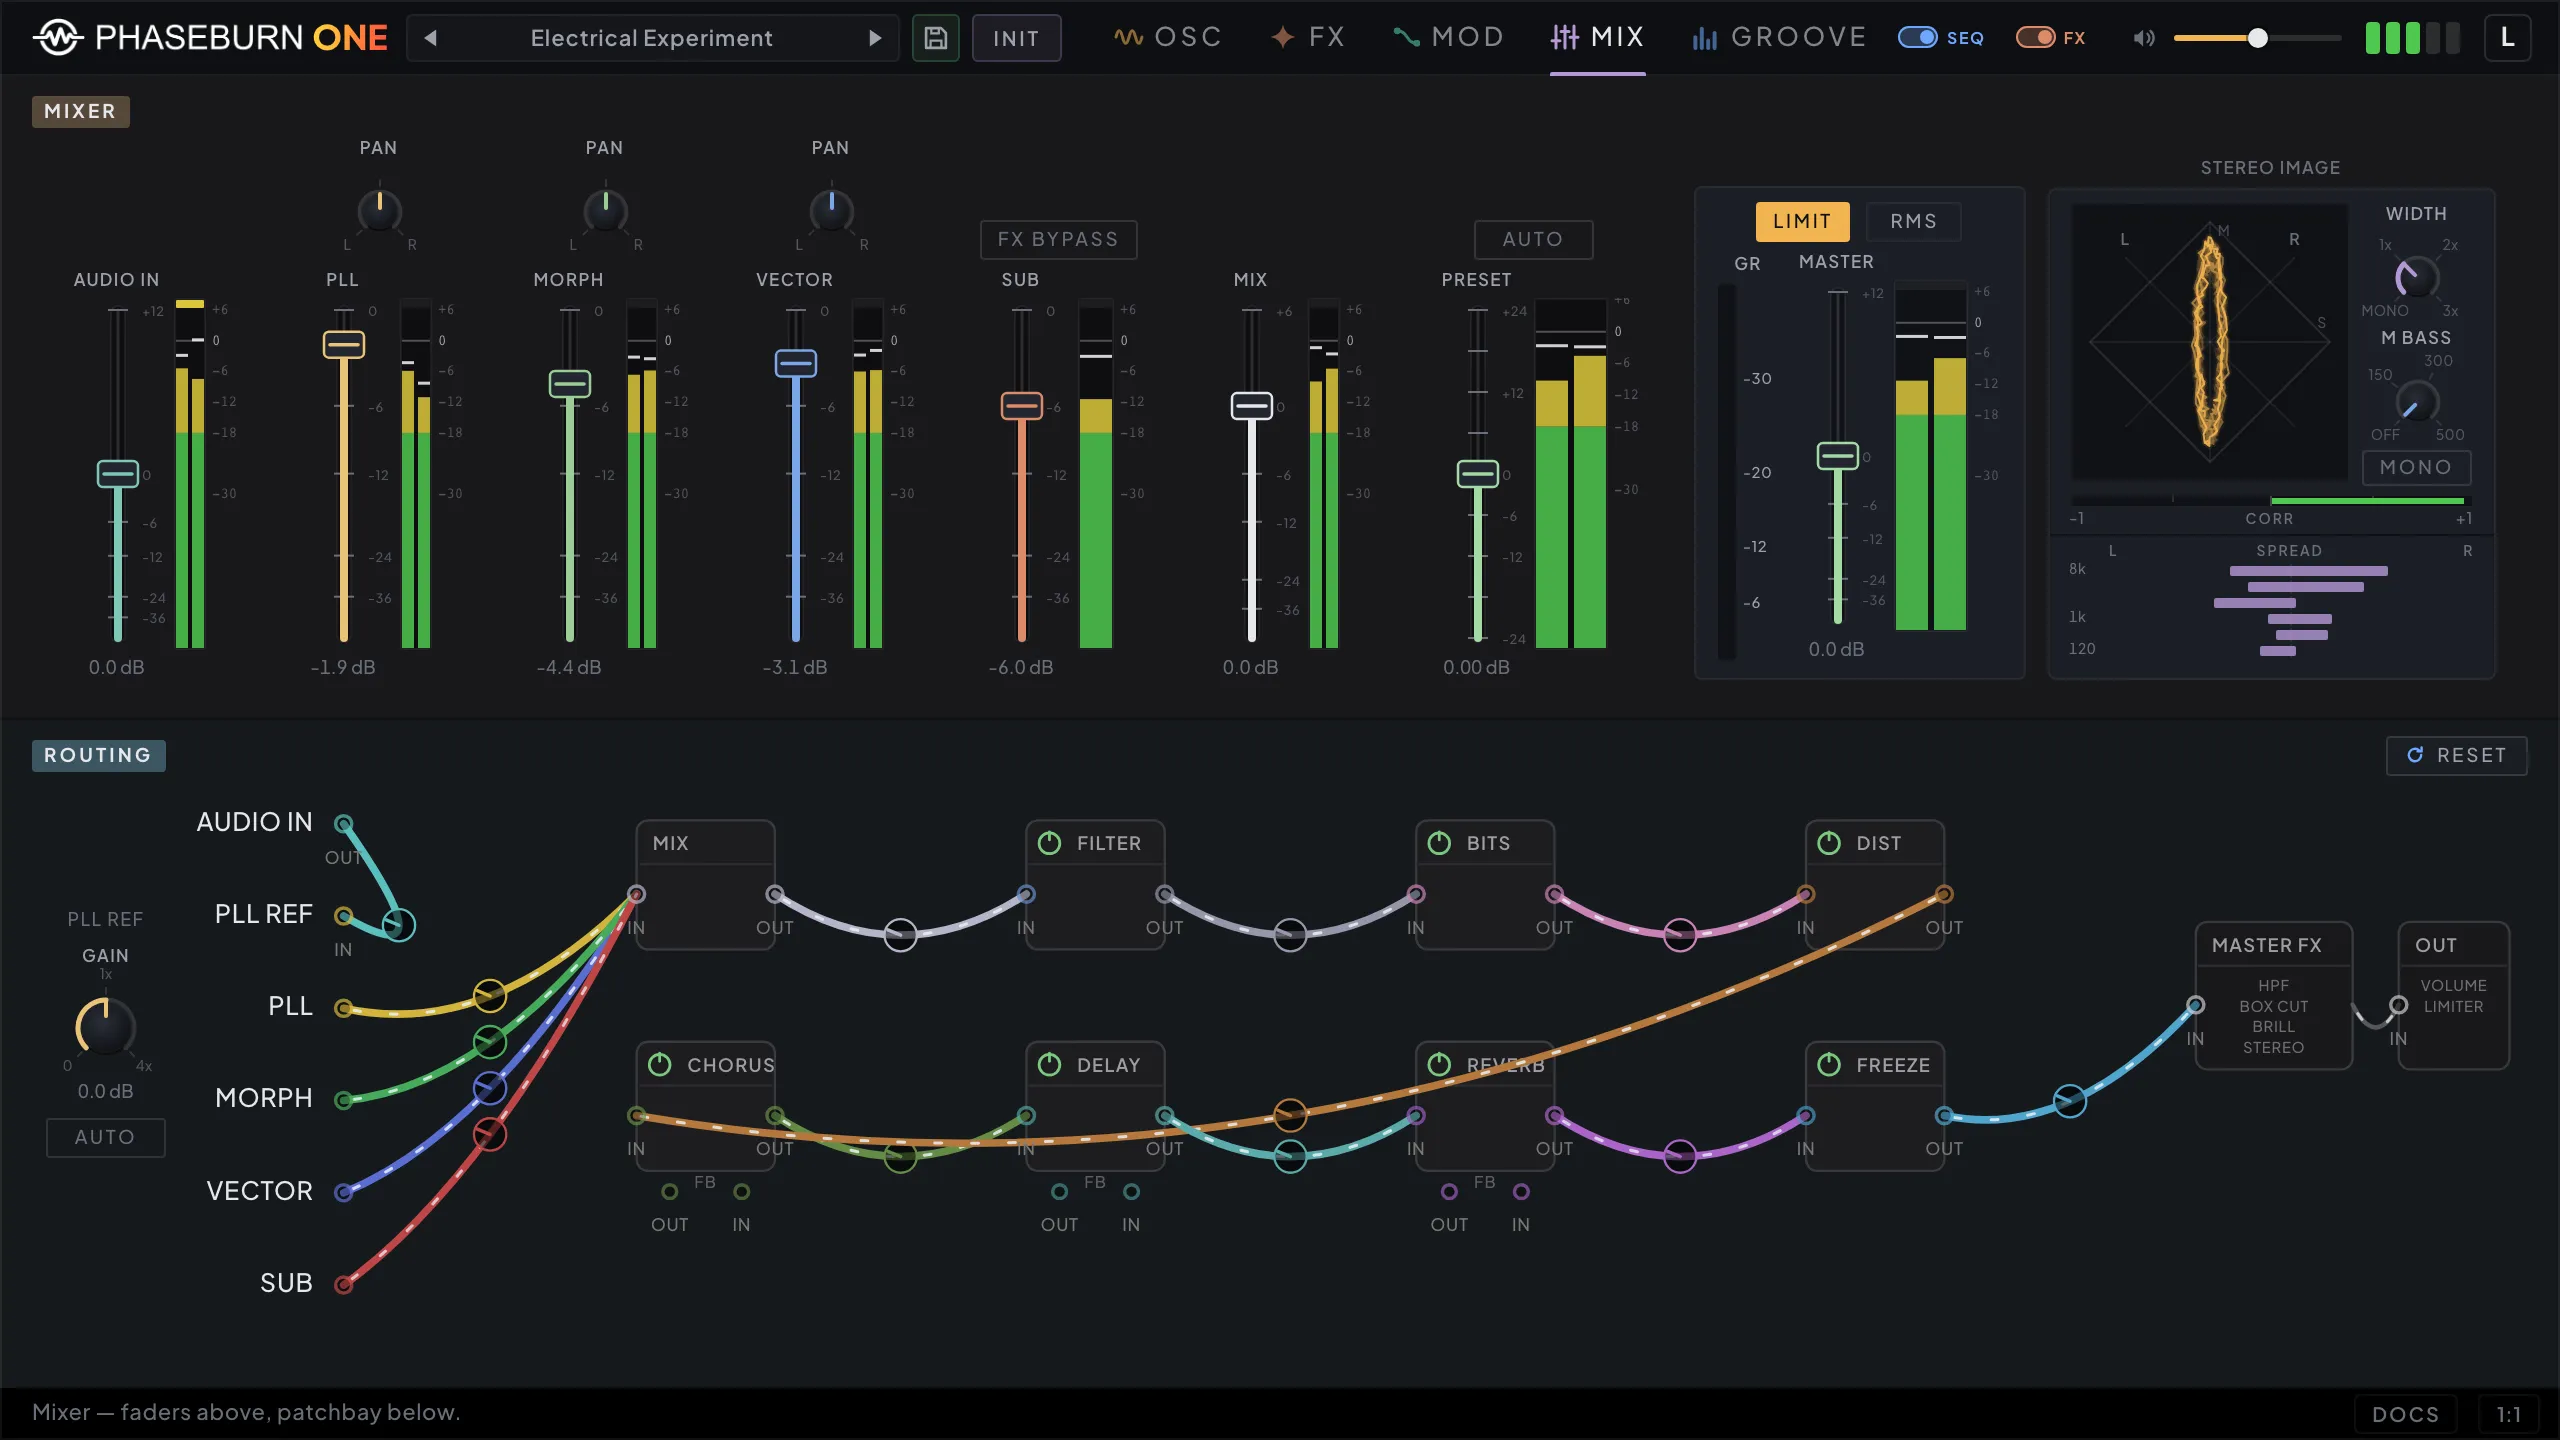Open the FX tab
Image resolution: width=2560 pixels, height=1440 pixels.
(x=1307, y=37)
